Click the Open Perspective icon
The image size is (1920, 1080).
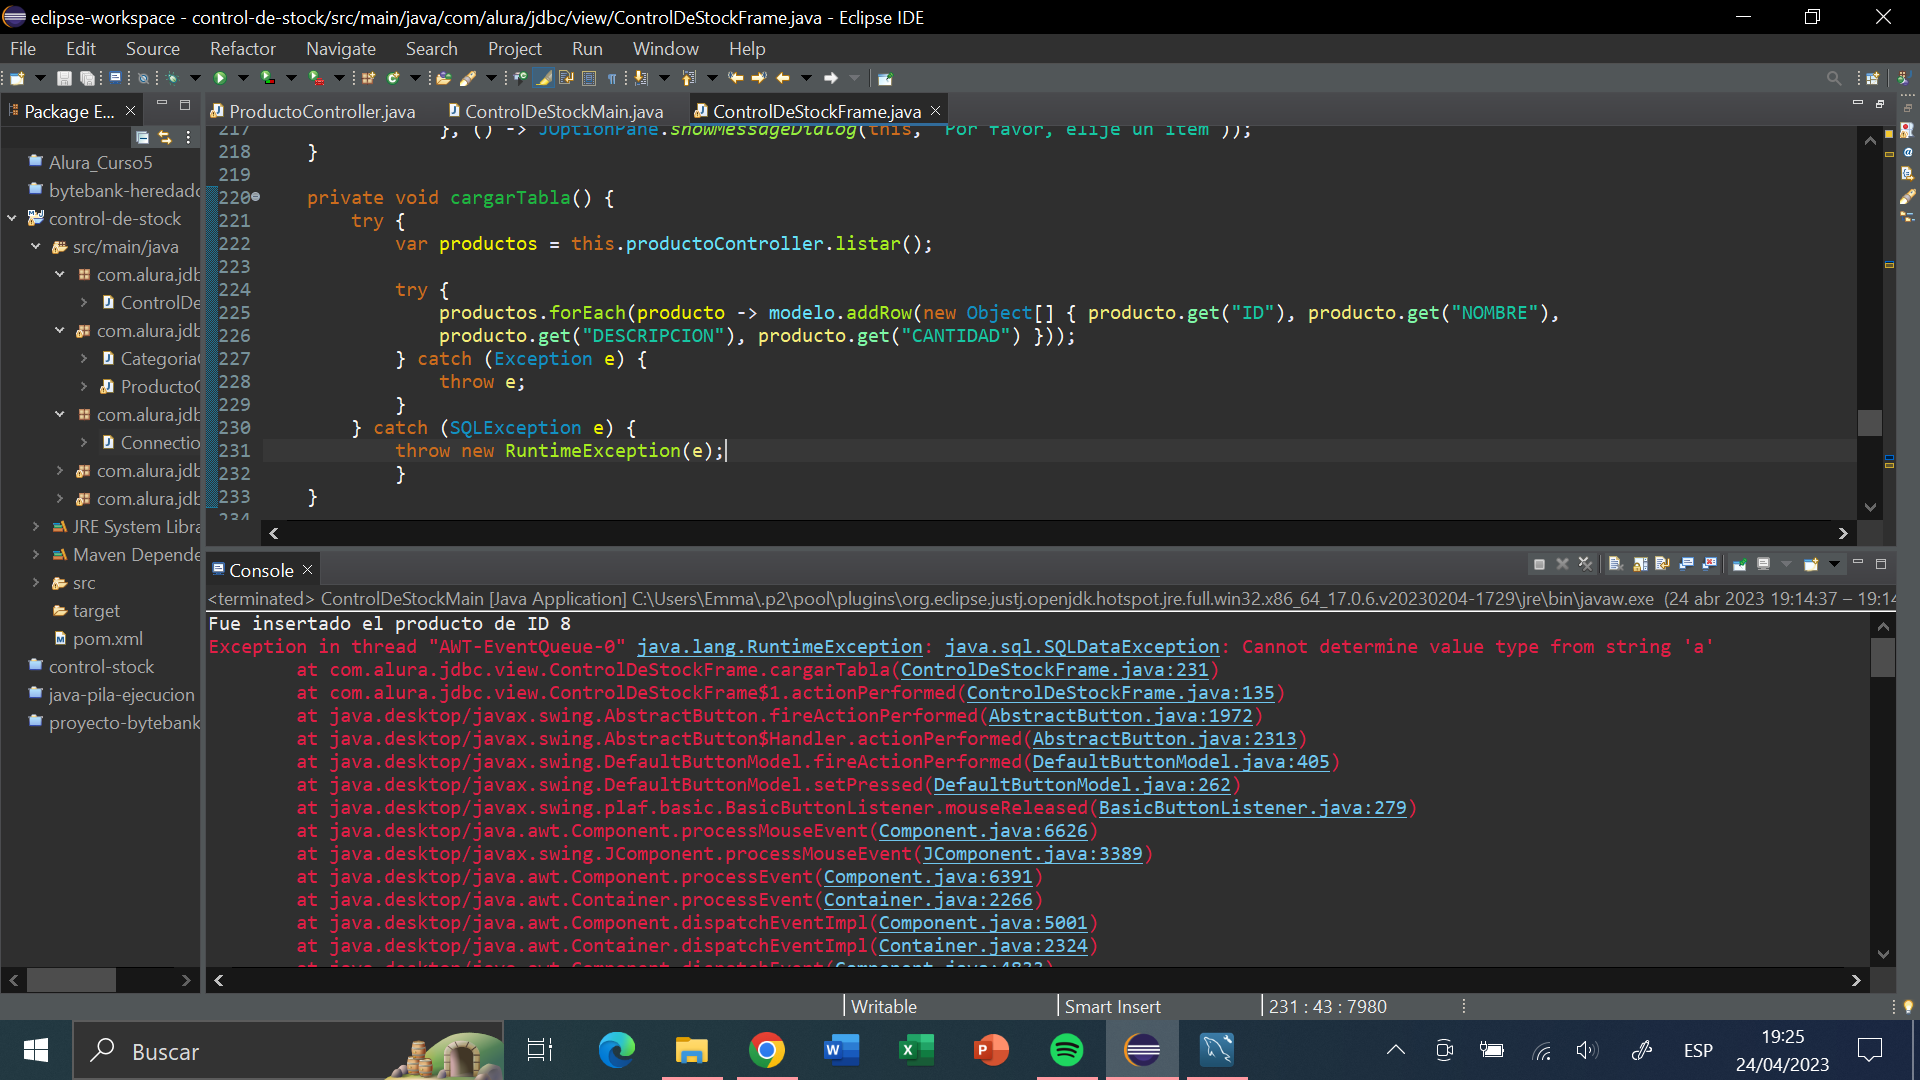(x=1872, y=78)
